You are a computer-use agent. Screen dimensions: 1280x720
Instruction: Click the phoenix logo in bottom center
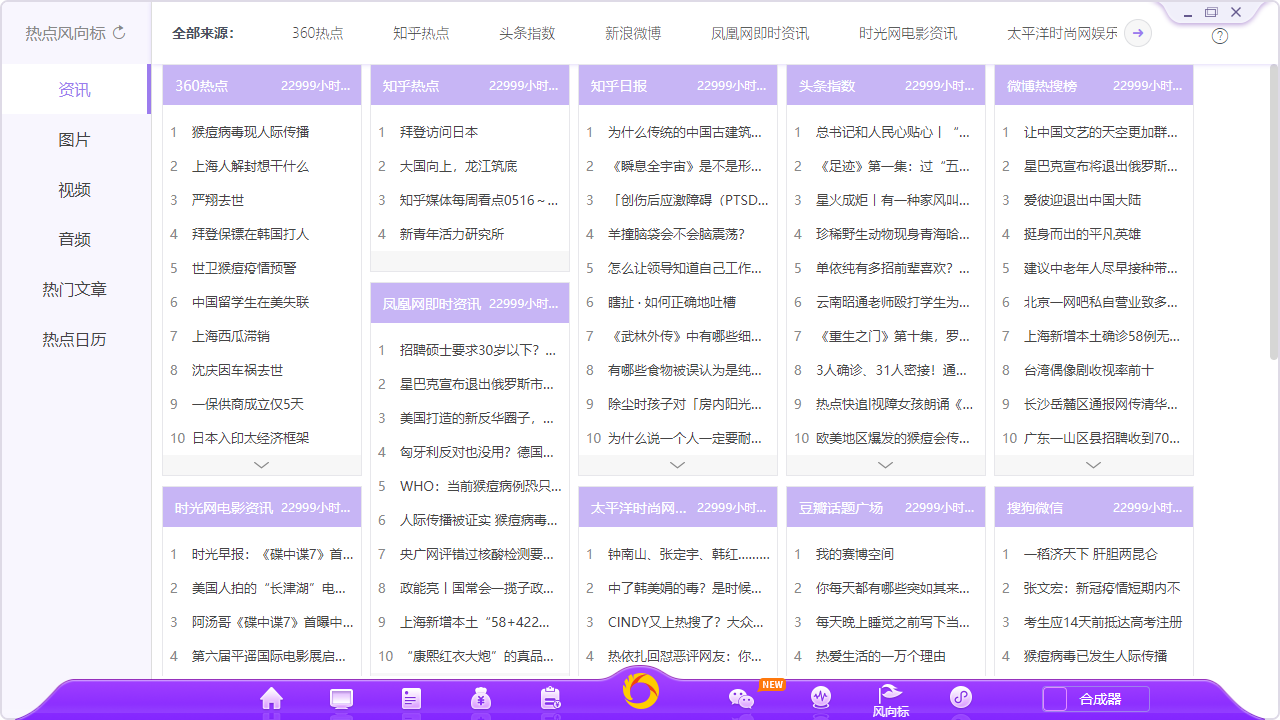pyautogui.click(x=640, y=697)
